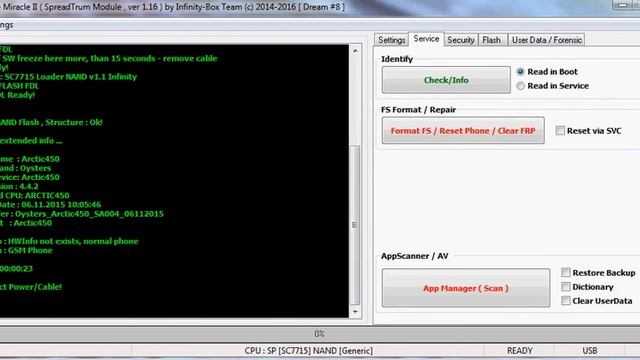Image resolution: width=640 pixels, height=360 pixels.
Task: Click the 'Identify' group label
Action: pyautogui.click(x=397, y=59)
